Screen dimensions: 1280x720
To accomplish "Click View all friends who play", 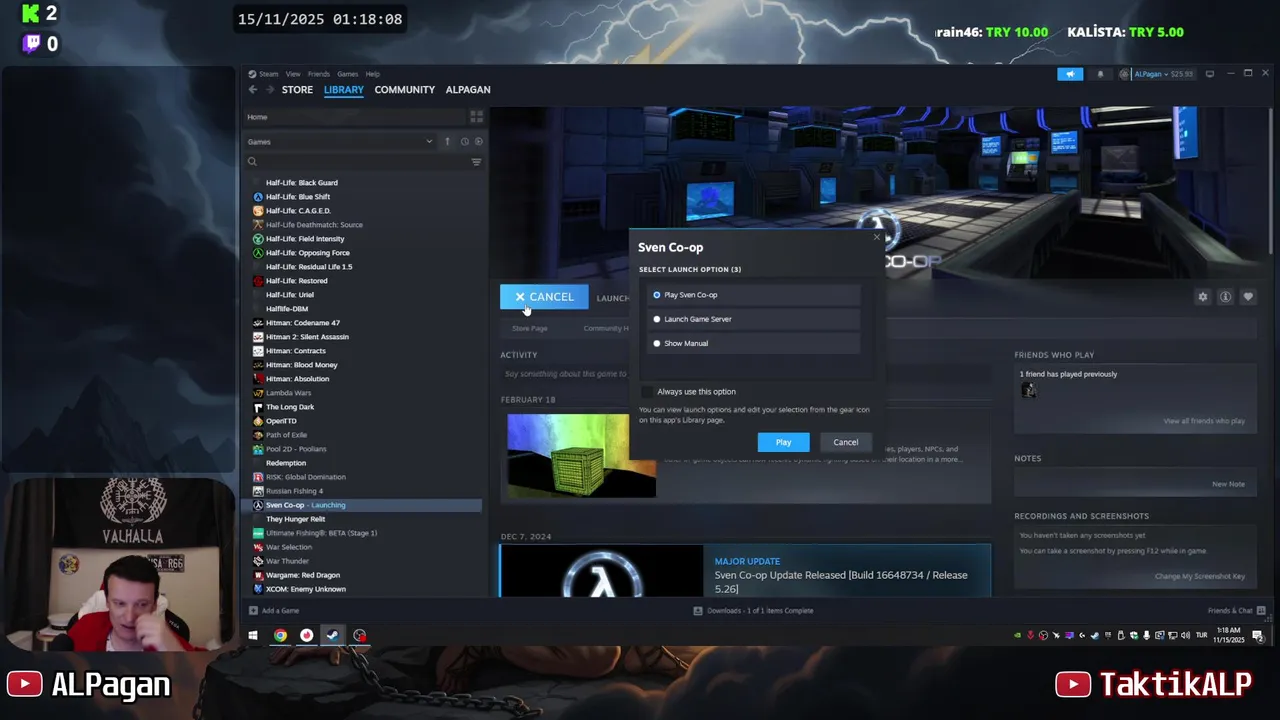I will pos(1204,421).
